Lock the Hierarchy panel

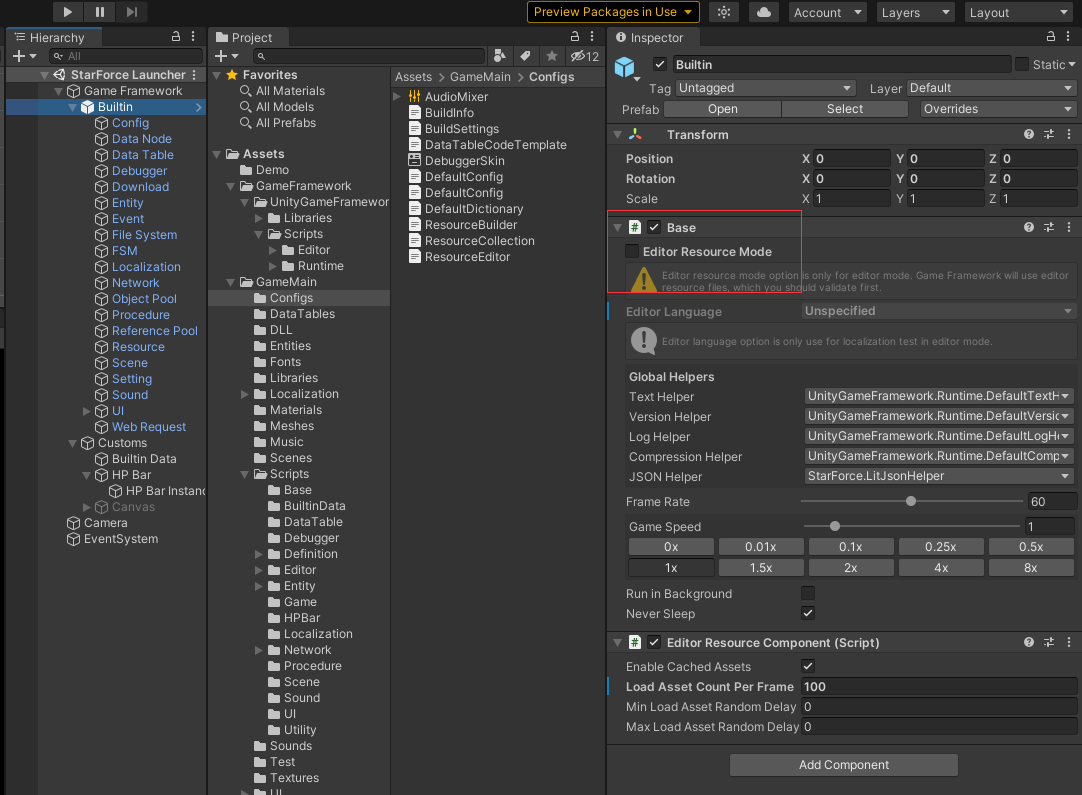coord(176,37)
